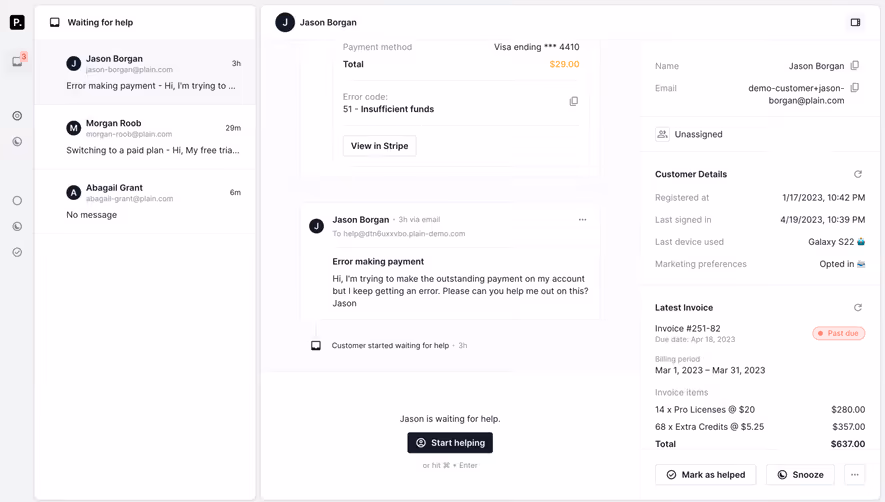Open Morgan Roob's paid plan conversation
This screenshot has width=885, height=502.
145,137
